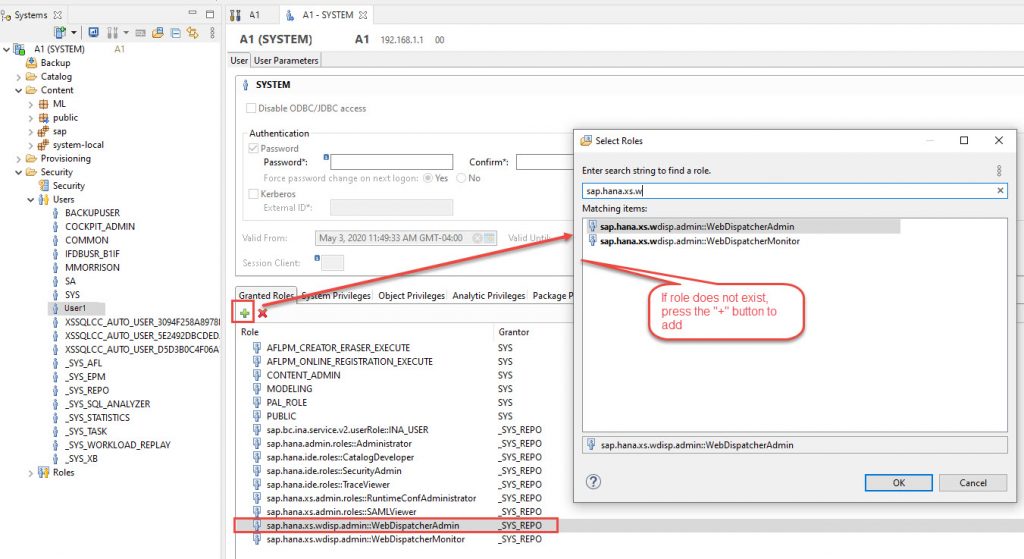This screenshot has height=559, width=1024.
Task: Select the Granted Roles tab
Action: 266,295
